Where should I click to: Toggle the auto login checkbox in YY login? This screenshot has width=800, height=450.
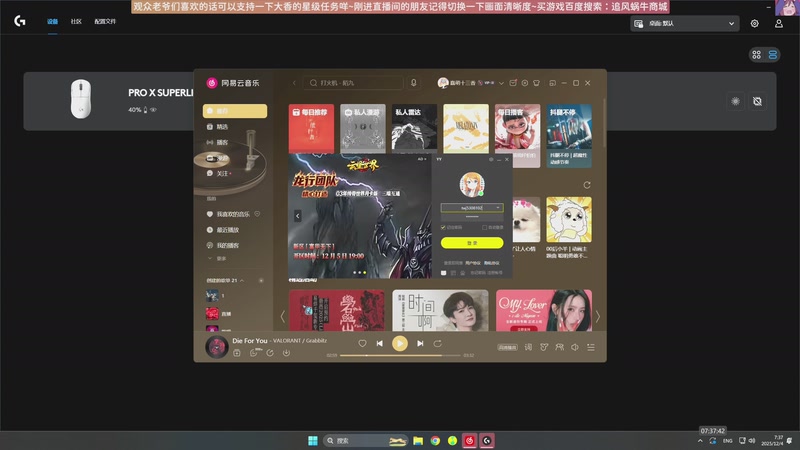click(484, 228)
